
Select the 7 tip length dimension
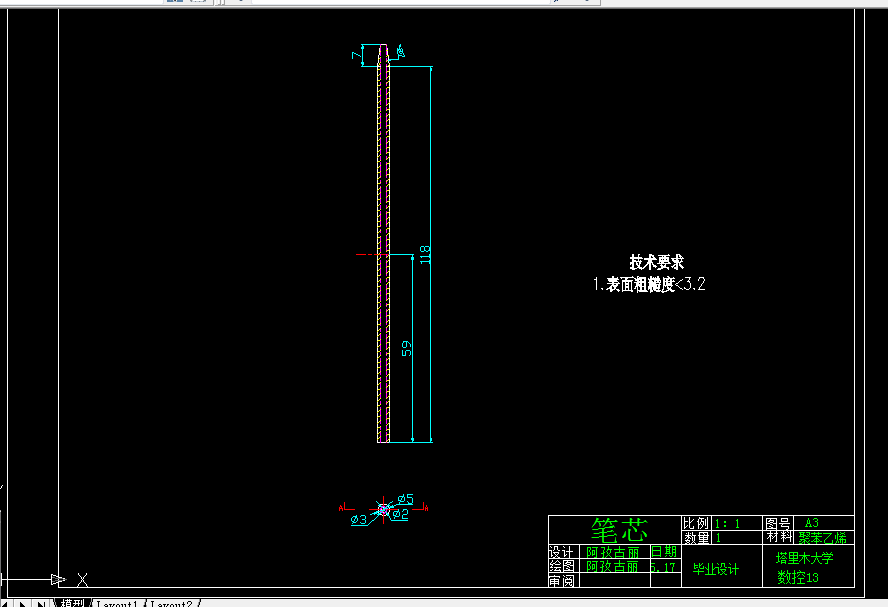tap(356, 55)
